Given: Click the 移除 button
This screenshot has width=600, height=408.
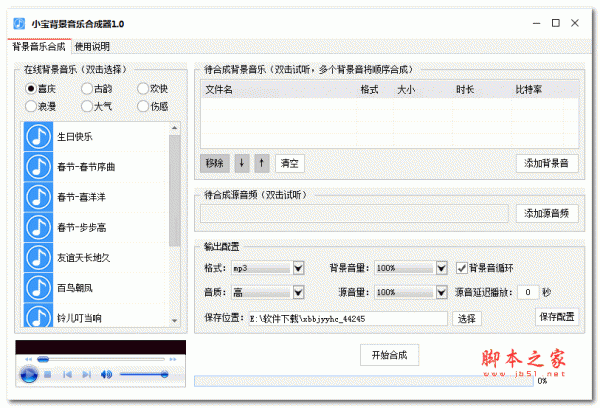Looking at the screenshot, I should 215,163.
